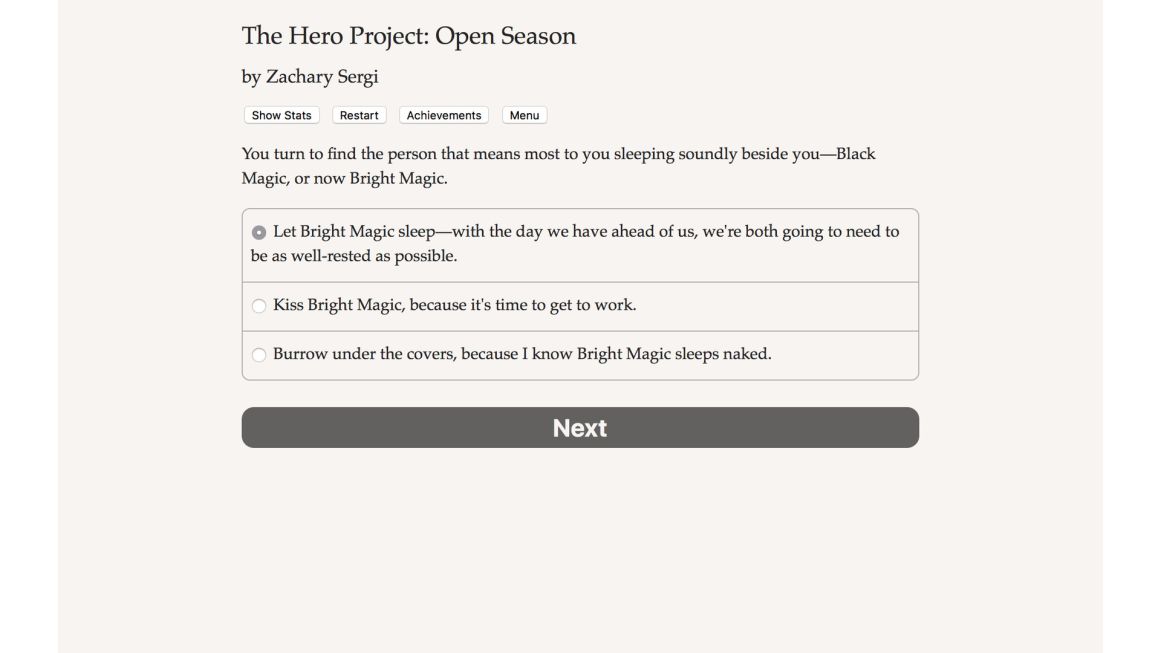This screenshot has height=653, width=1160.
Task: Click the author line 'by Zachary Sergi'
Action: (x=310, y=77)
